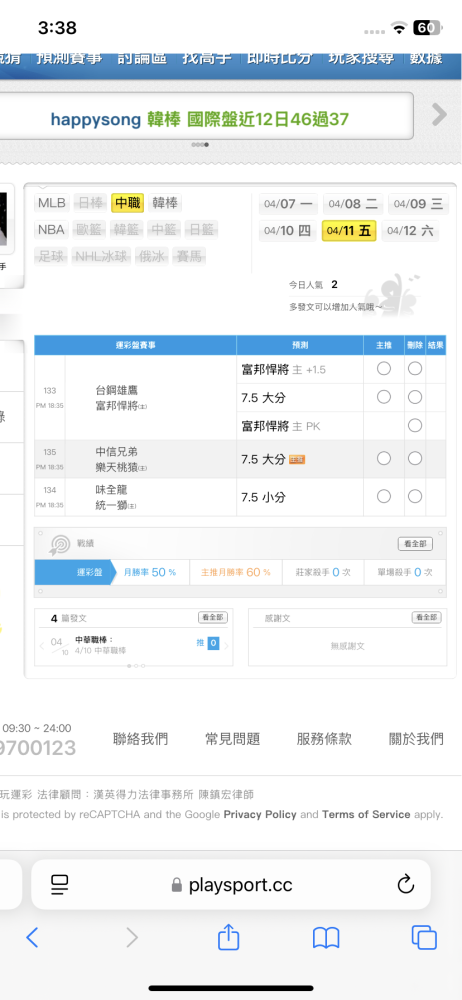Image resolution: width=462 pixels, height=1000 pixels.
Task: Select 主推 for 7.5 小分
Action: point(384,497)
